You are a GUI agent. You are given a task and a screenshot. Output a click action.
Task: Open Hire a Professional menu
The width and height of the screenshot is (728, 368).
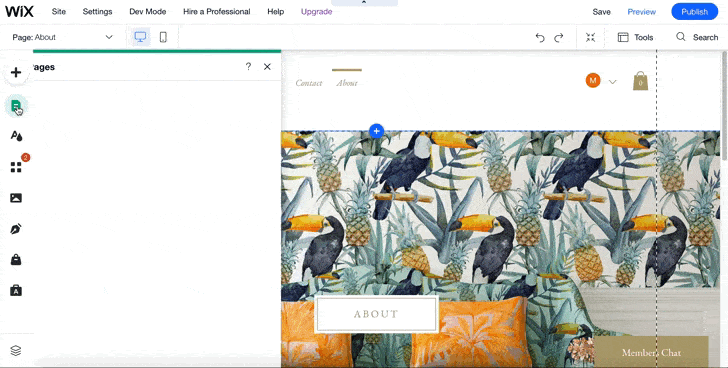[216, 12]
